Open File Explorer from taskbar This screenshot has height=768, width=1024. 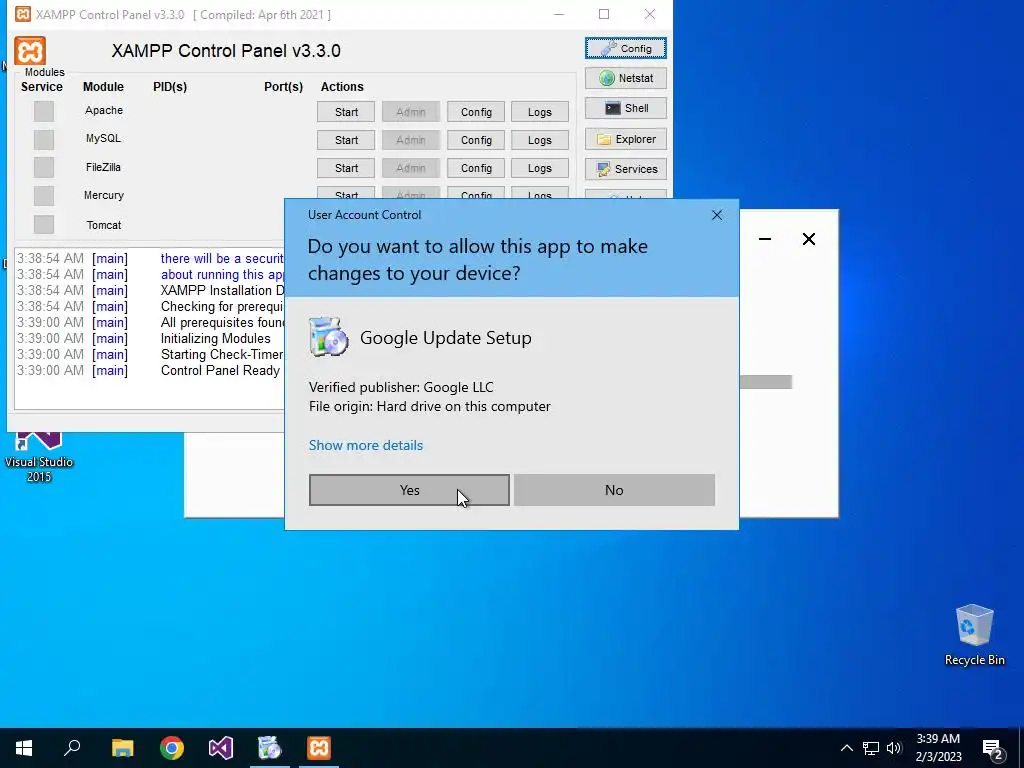(122, 748)
